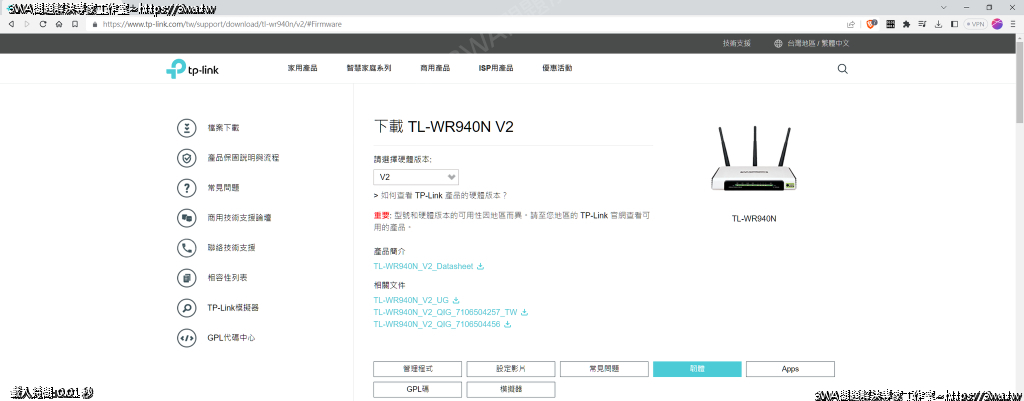The image size is (1024, 401).
Task: Switch to the 韌體 firmware tab
Action: (x=697, y=369)
